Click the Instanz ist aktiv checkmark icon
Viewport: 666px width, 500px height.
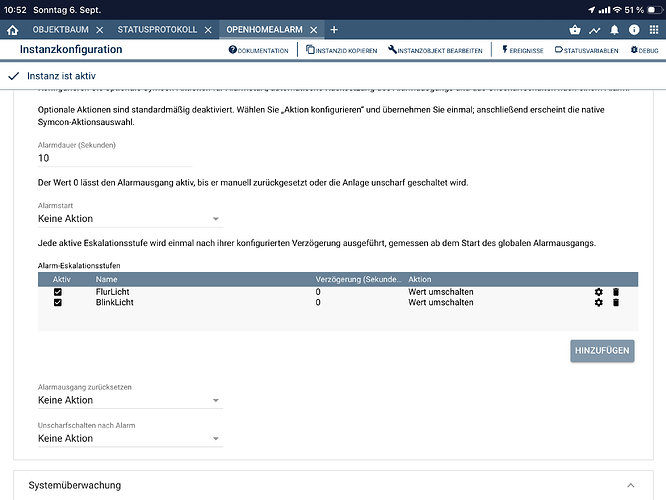click(x=14, y=76)
